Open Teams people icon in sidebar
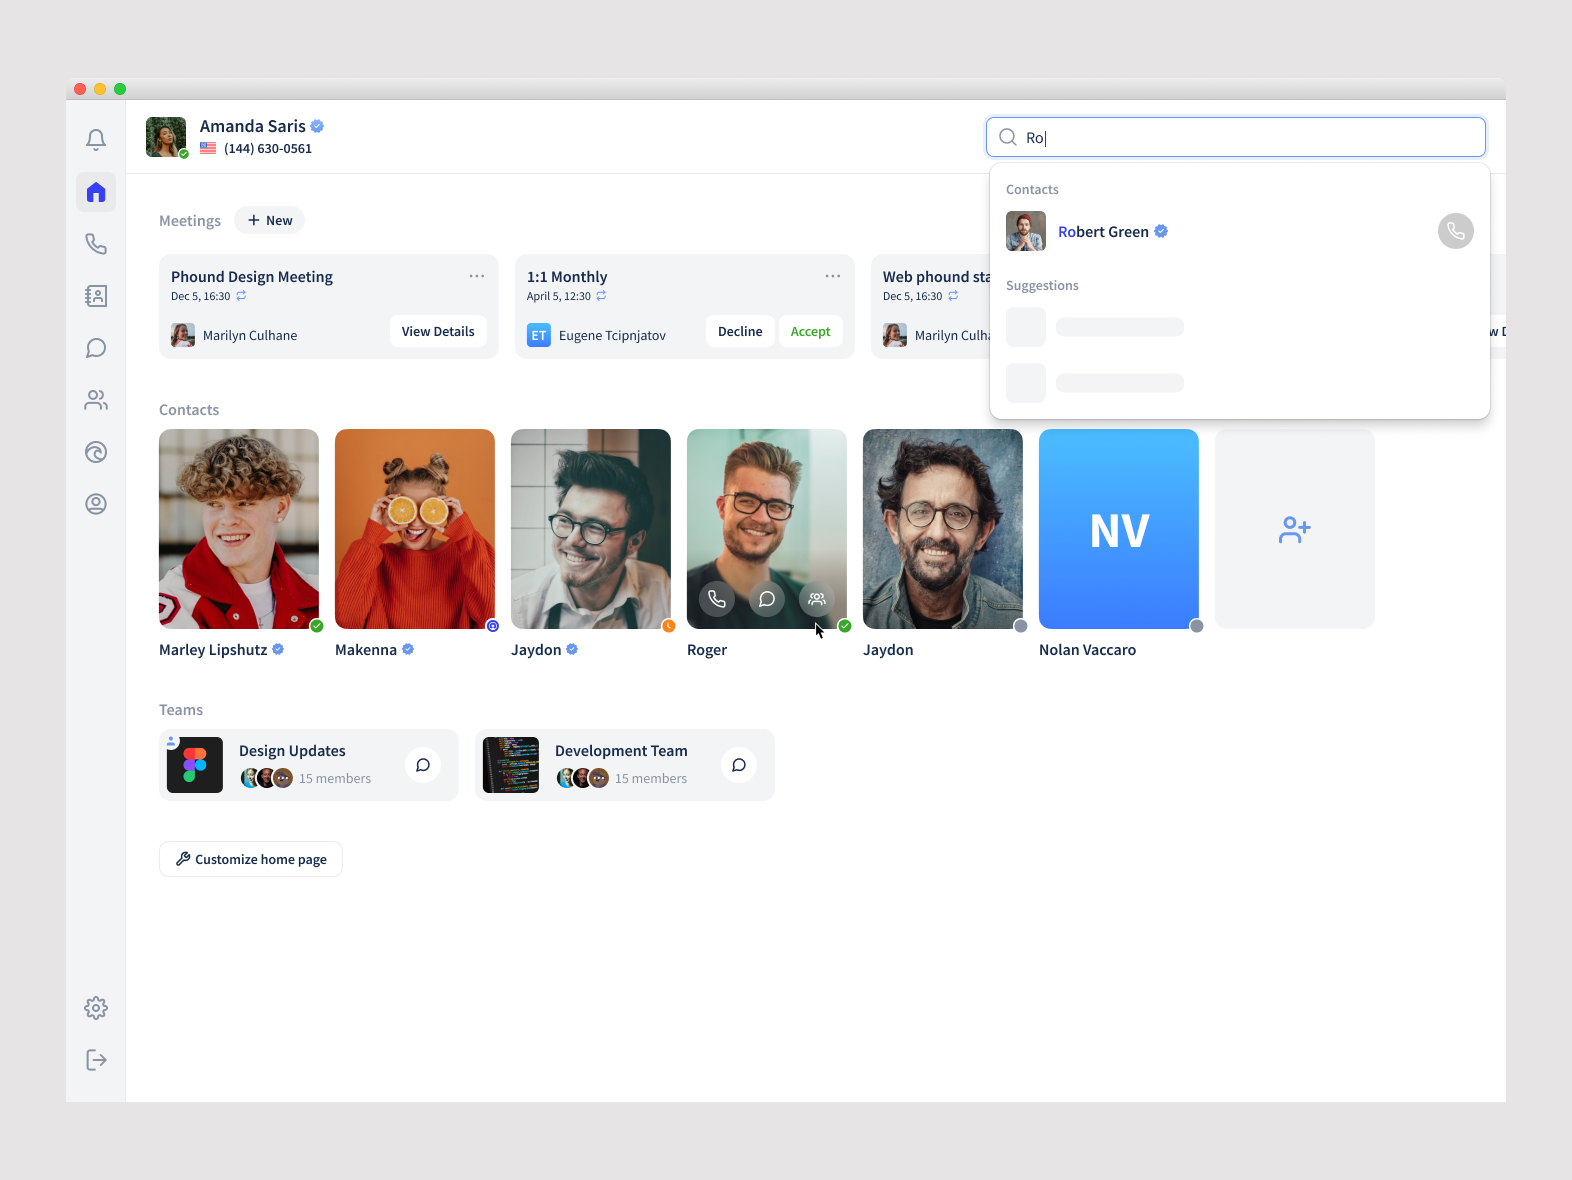Viewport: 1572px width, 1180px height. click(96, 400)
